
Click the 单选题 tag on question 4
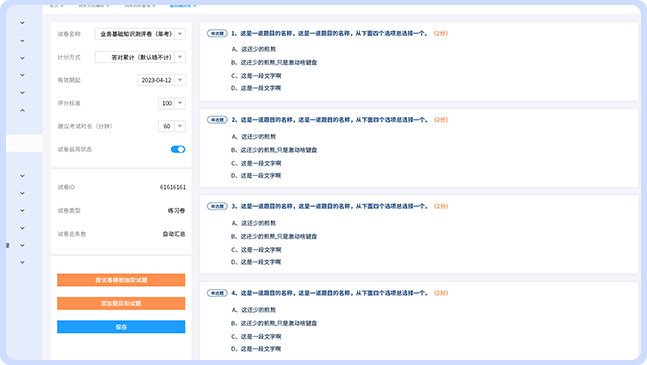pyautogui.click(x=217, y=293)
